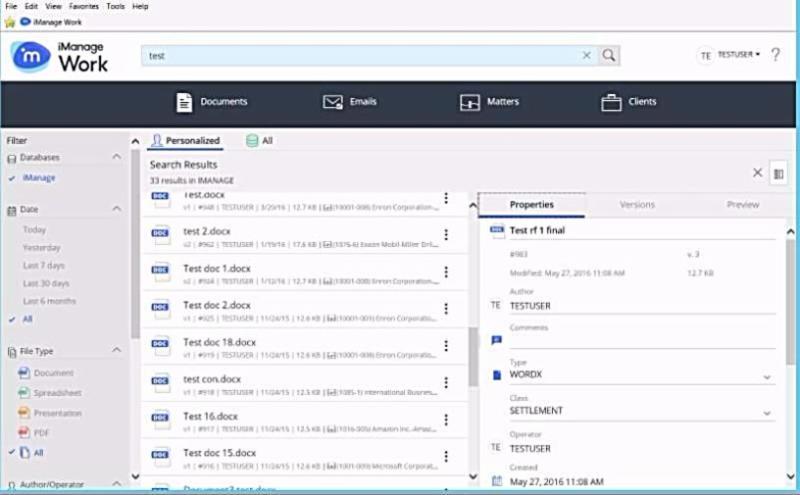Screen dimensions: 800x495
Task: Open kebab menu for test 2.docx
Action: pyautogui.click(x=446, y=234)
